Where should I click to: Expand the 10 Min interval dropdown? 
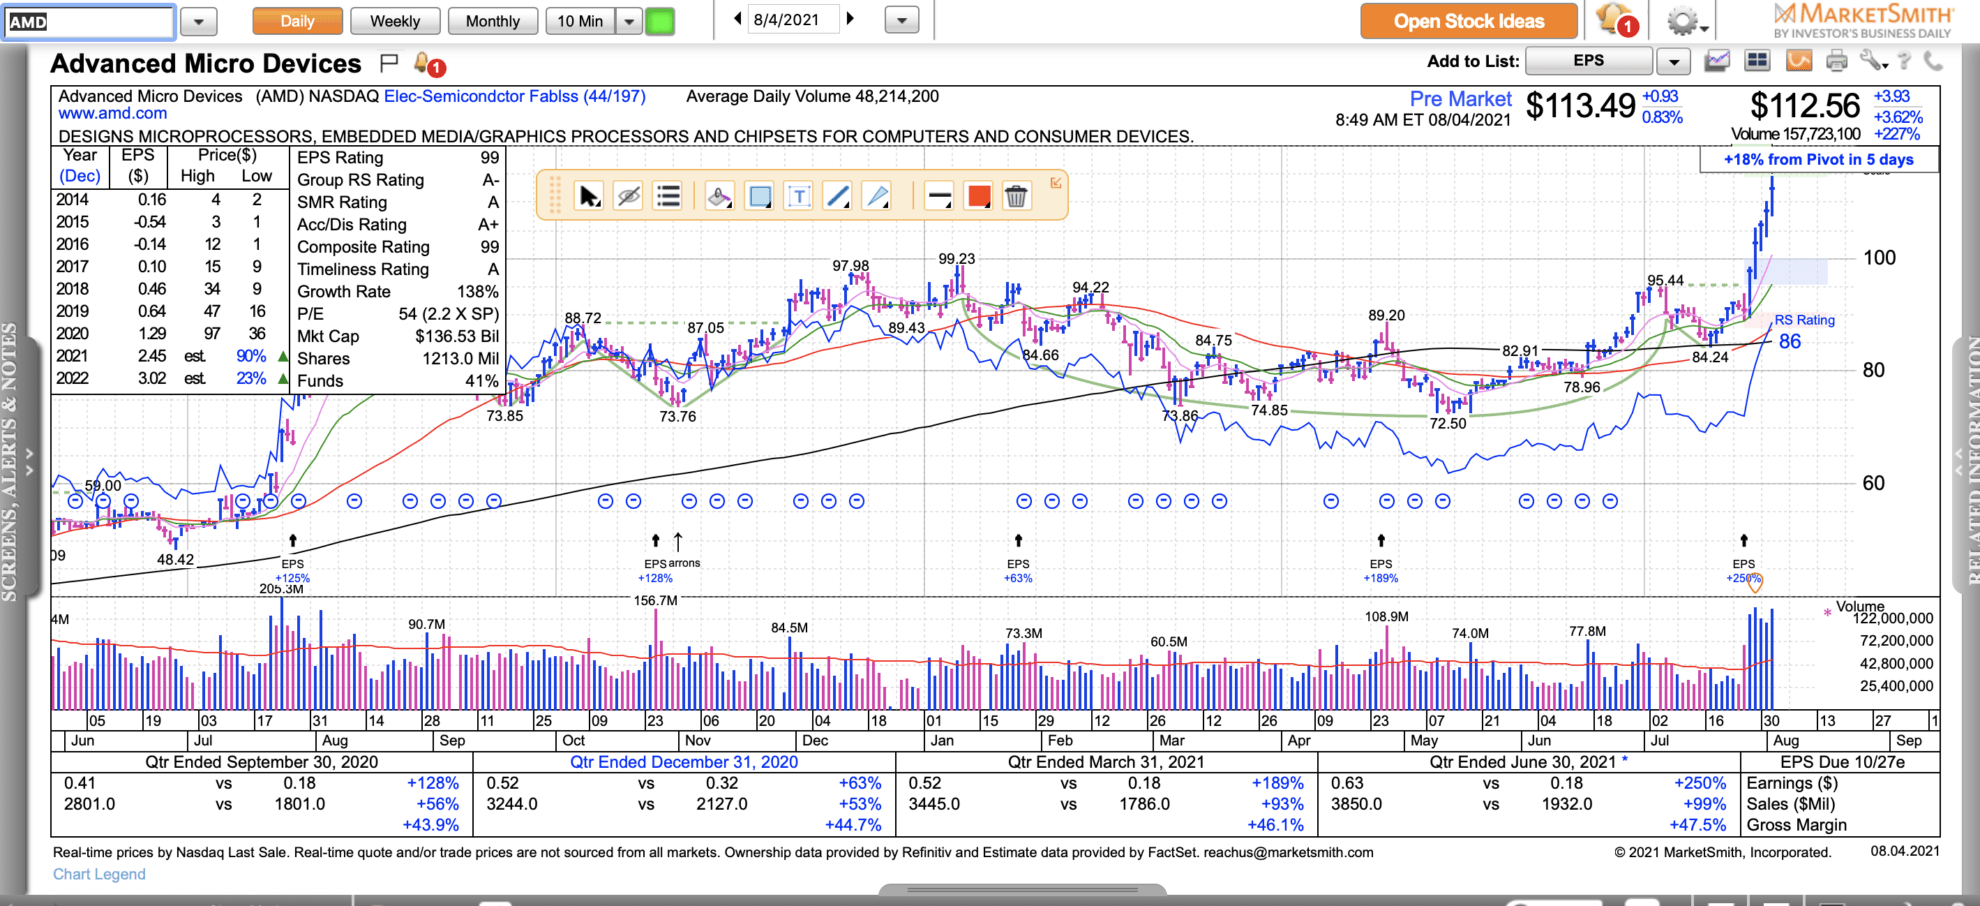pos(629,21)
